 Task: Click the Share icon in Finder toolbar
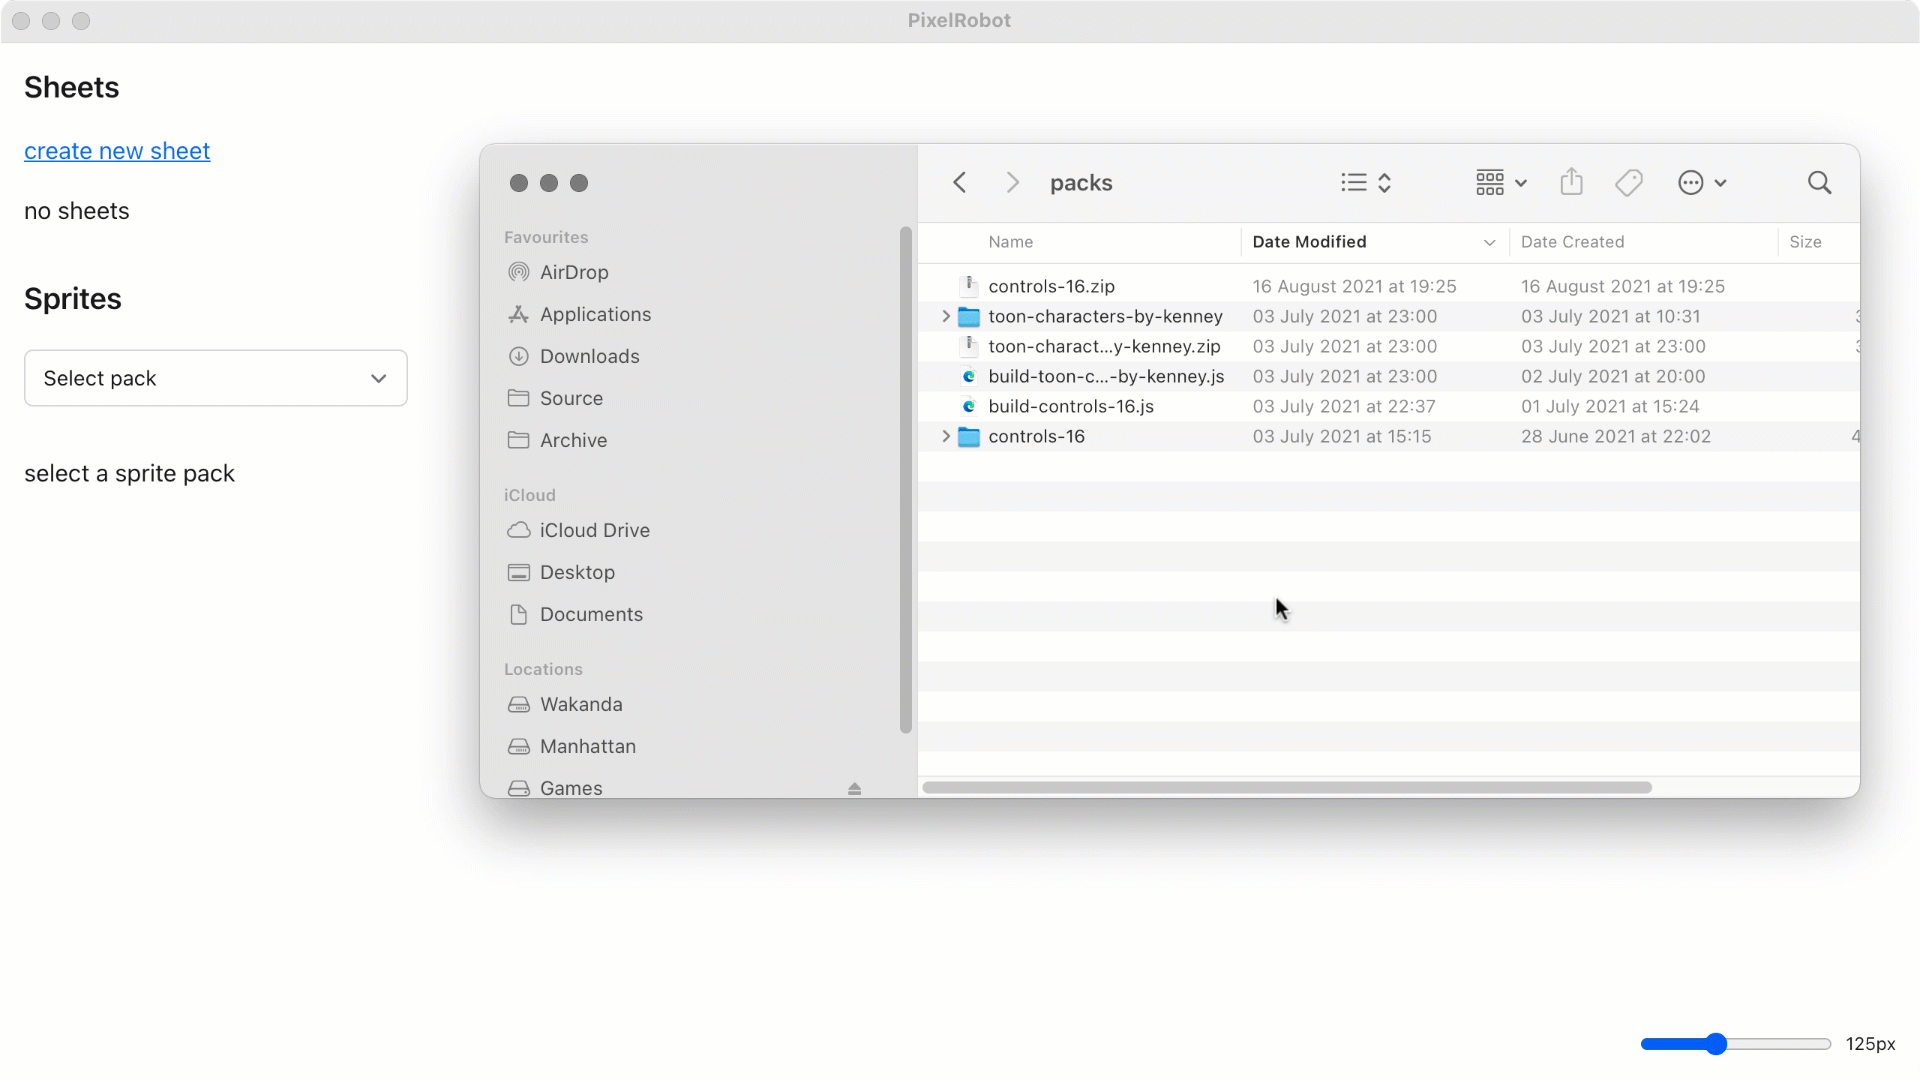[1571, 182]
